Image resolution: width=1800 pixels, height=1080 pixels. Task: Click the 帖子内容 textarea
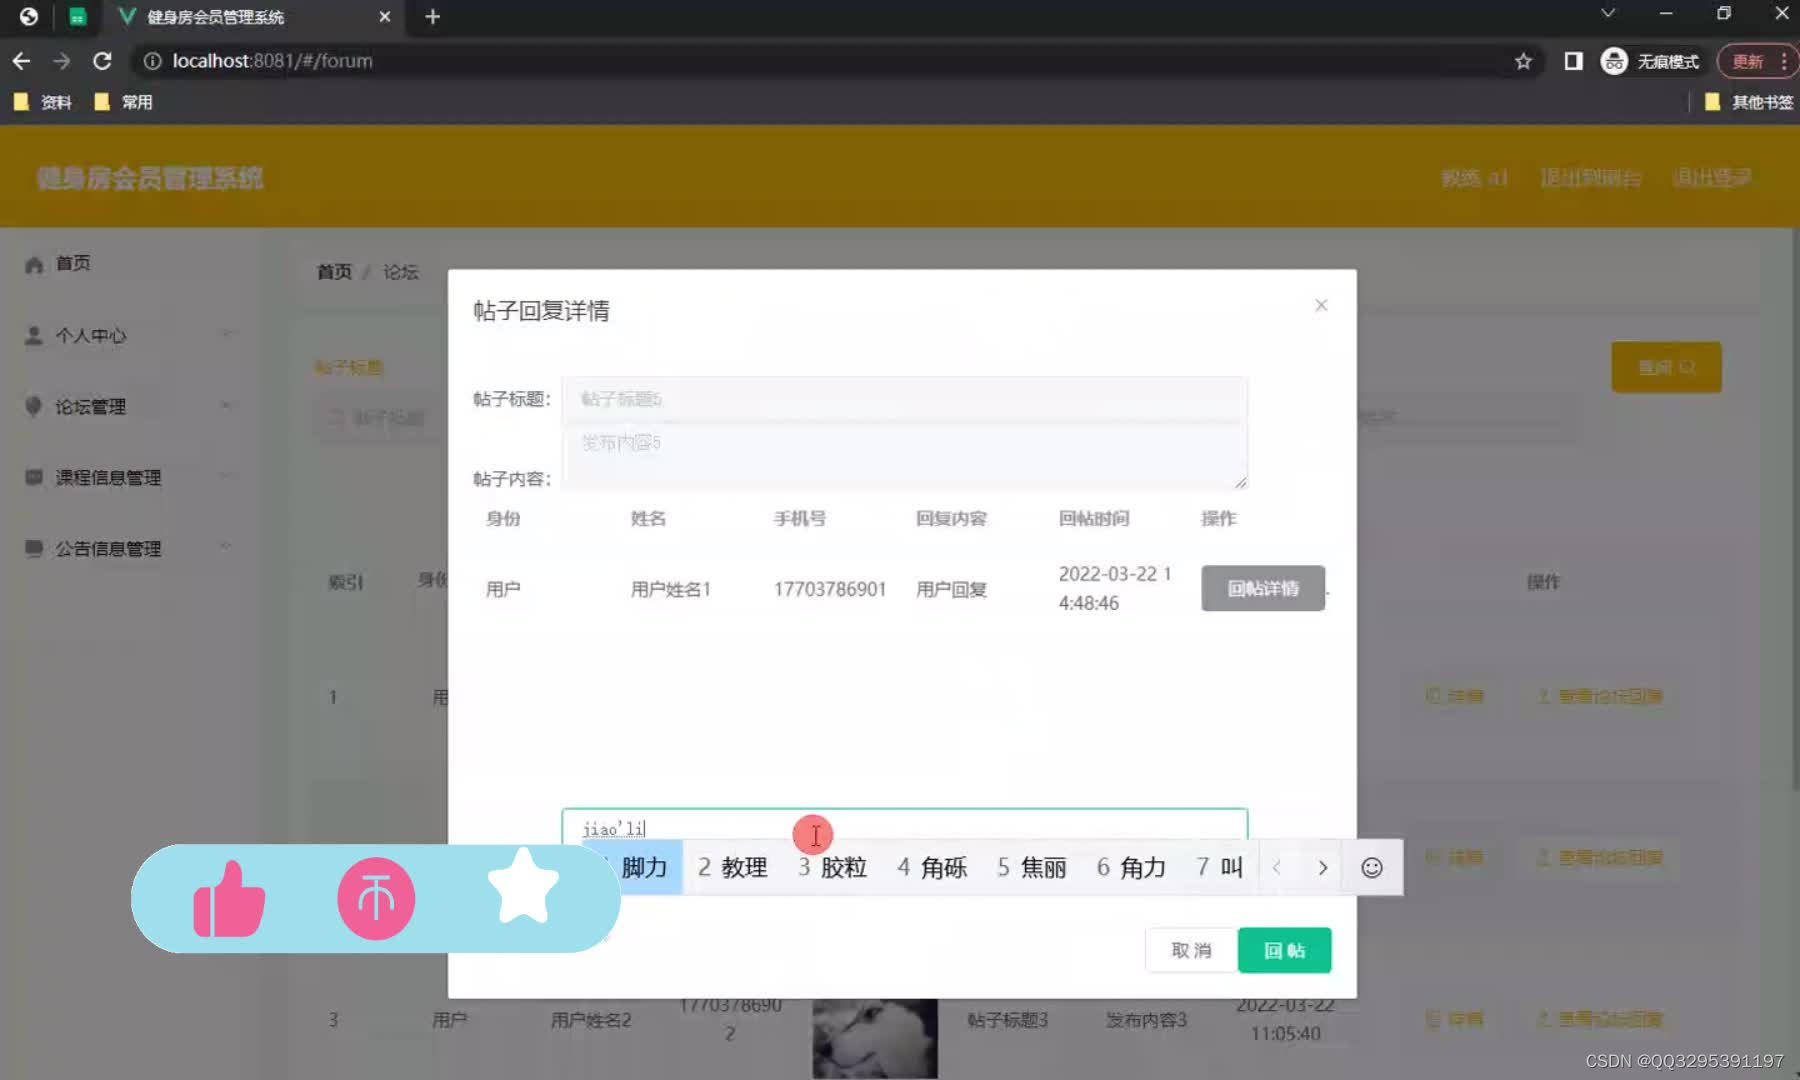(x=905, y=457)
